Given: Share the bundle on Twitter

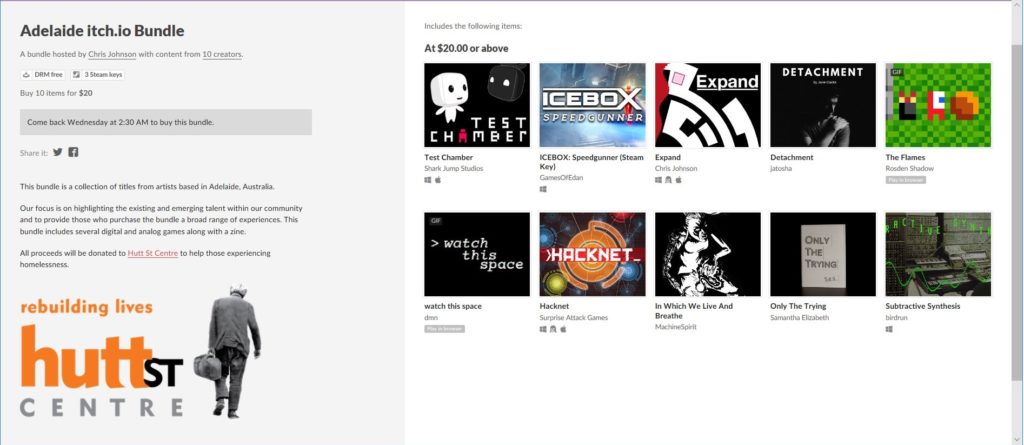Looking at the screenshot, I should 58,152.
